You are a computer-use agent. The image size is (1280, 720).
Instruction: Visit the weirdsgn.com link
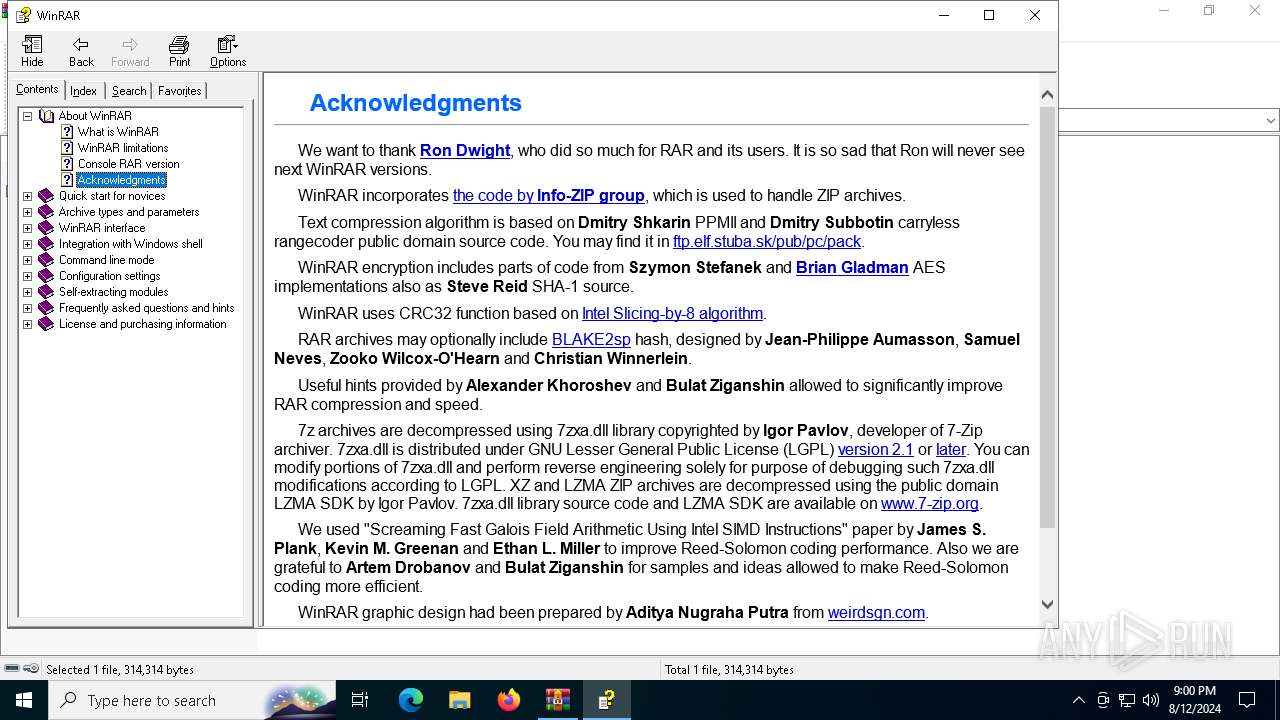click(x=876, y=612)
